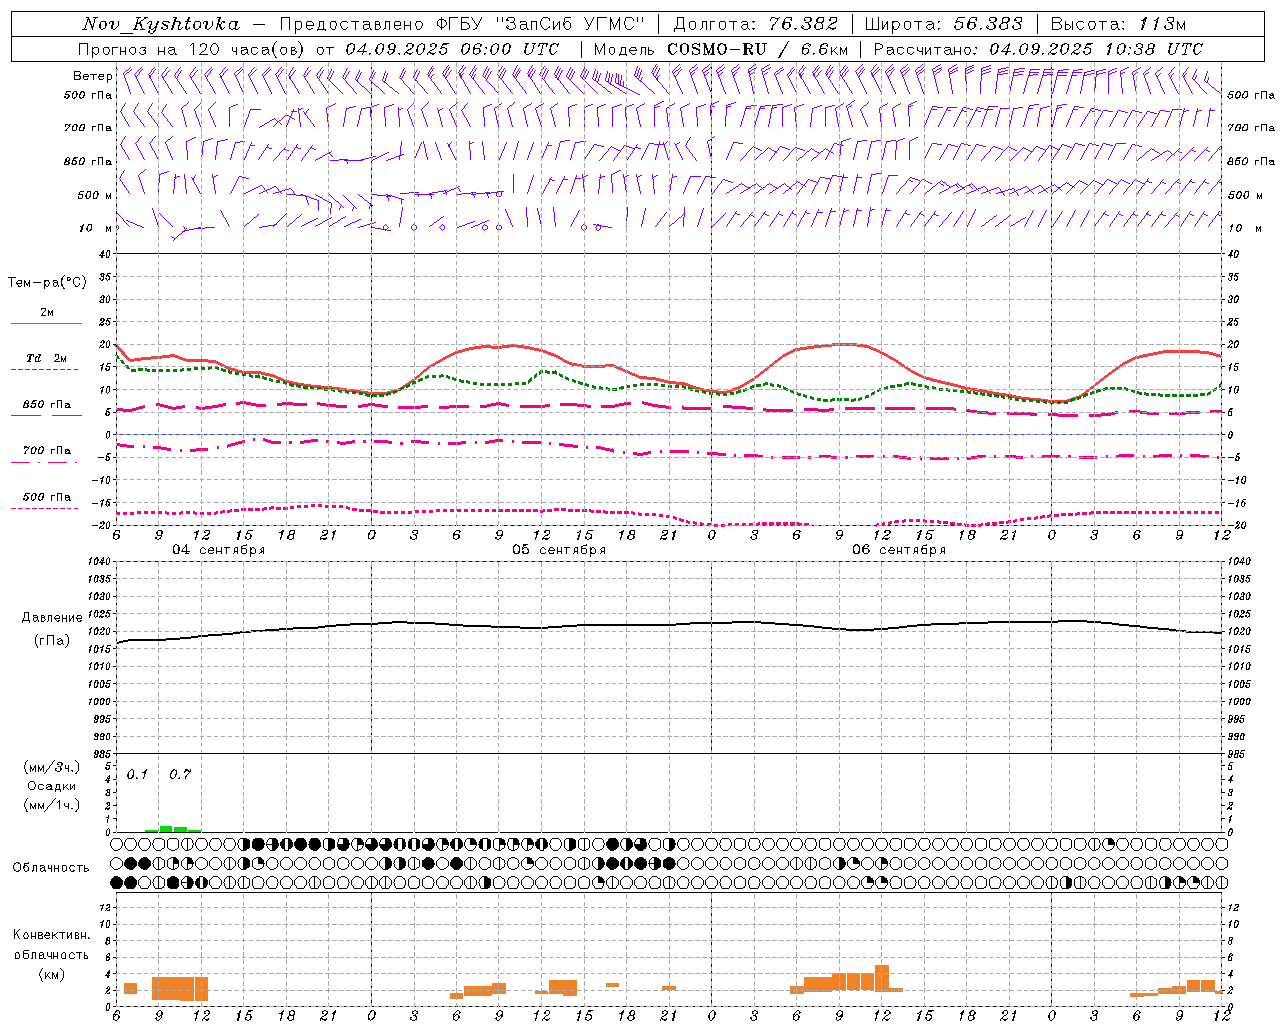The height and width of the screenshot is (1024, 1280).
Task: Click the (мм/1ч.) precipitation unit label
Action: [x=52, y=805]
